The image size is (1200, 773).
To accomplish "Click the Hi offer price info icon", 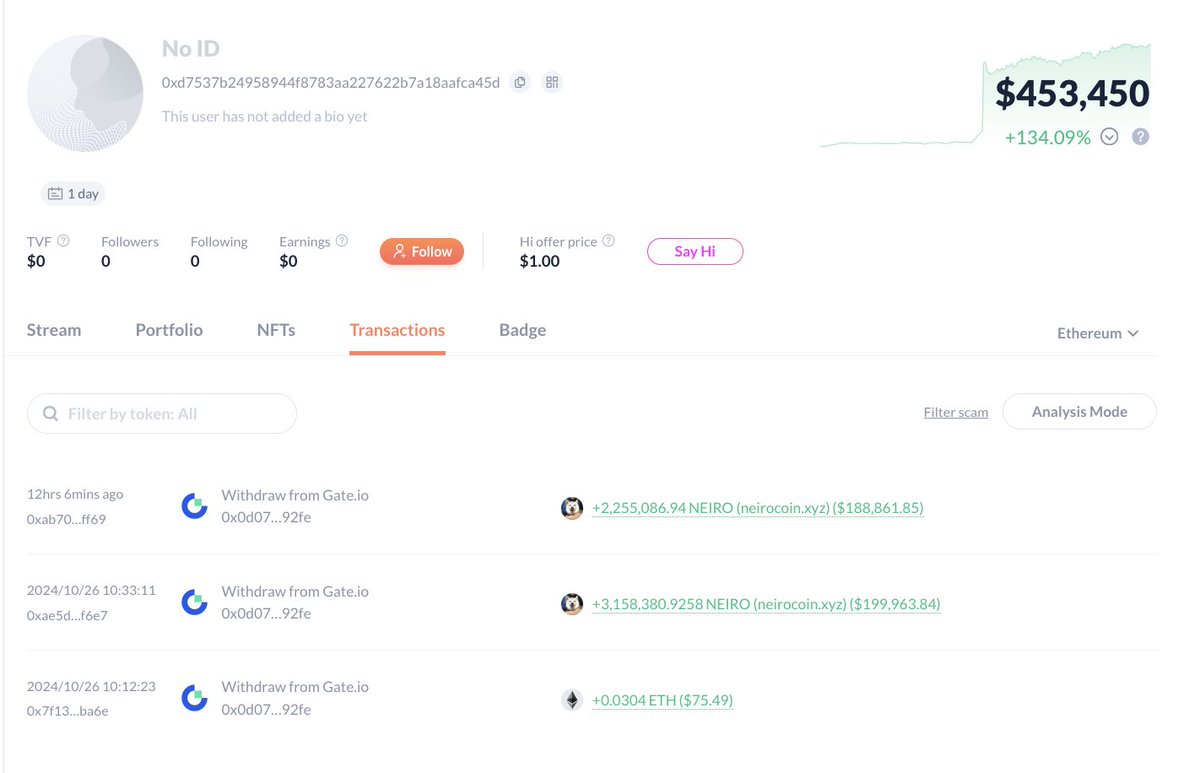I will click(608, 241).
